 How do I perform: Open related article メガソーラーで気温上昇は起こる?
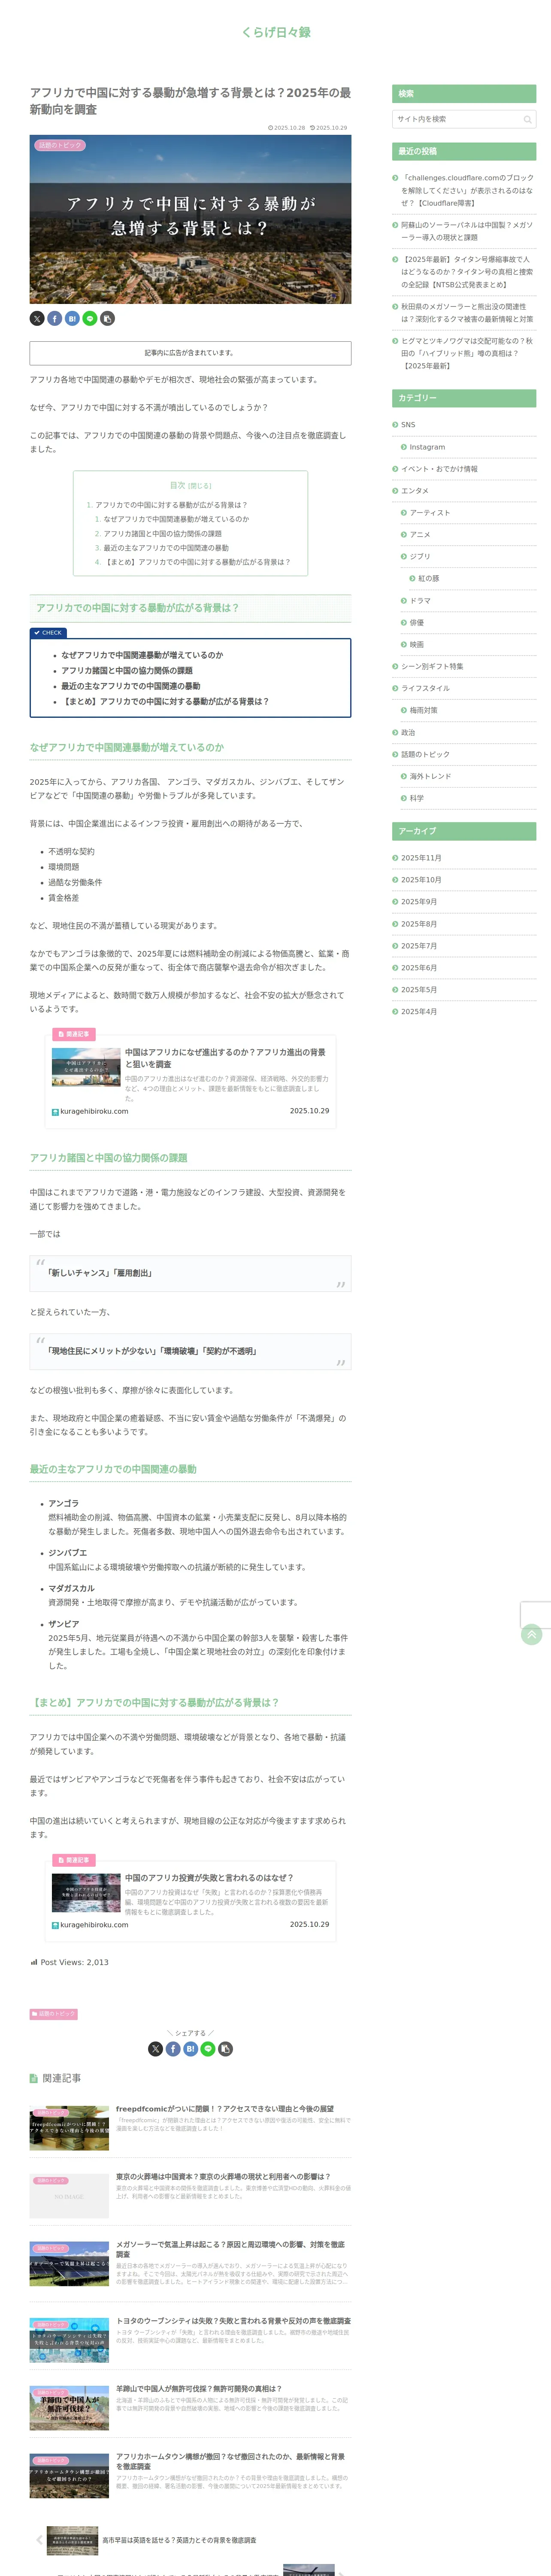coord(190,2263)
